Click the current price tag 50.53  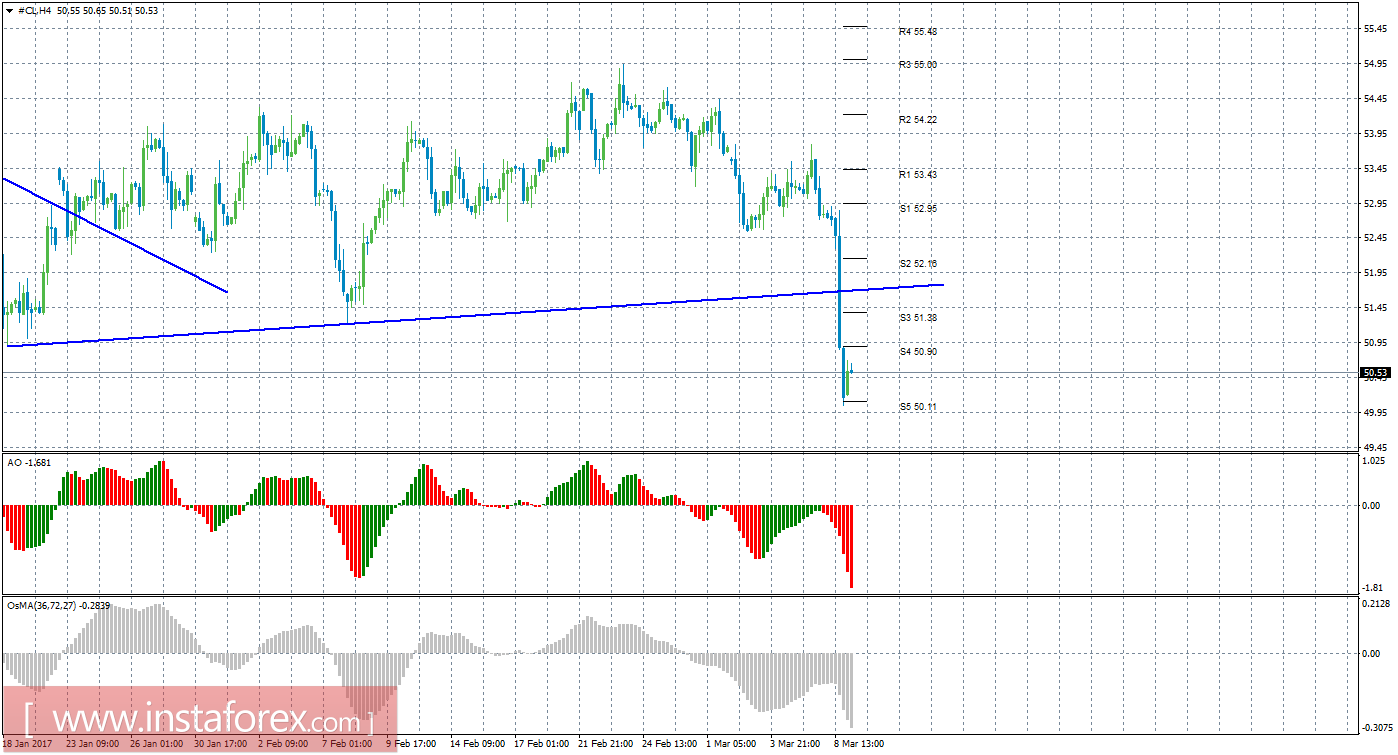(x=1376, y=373)
